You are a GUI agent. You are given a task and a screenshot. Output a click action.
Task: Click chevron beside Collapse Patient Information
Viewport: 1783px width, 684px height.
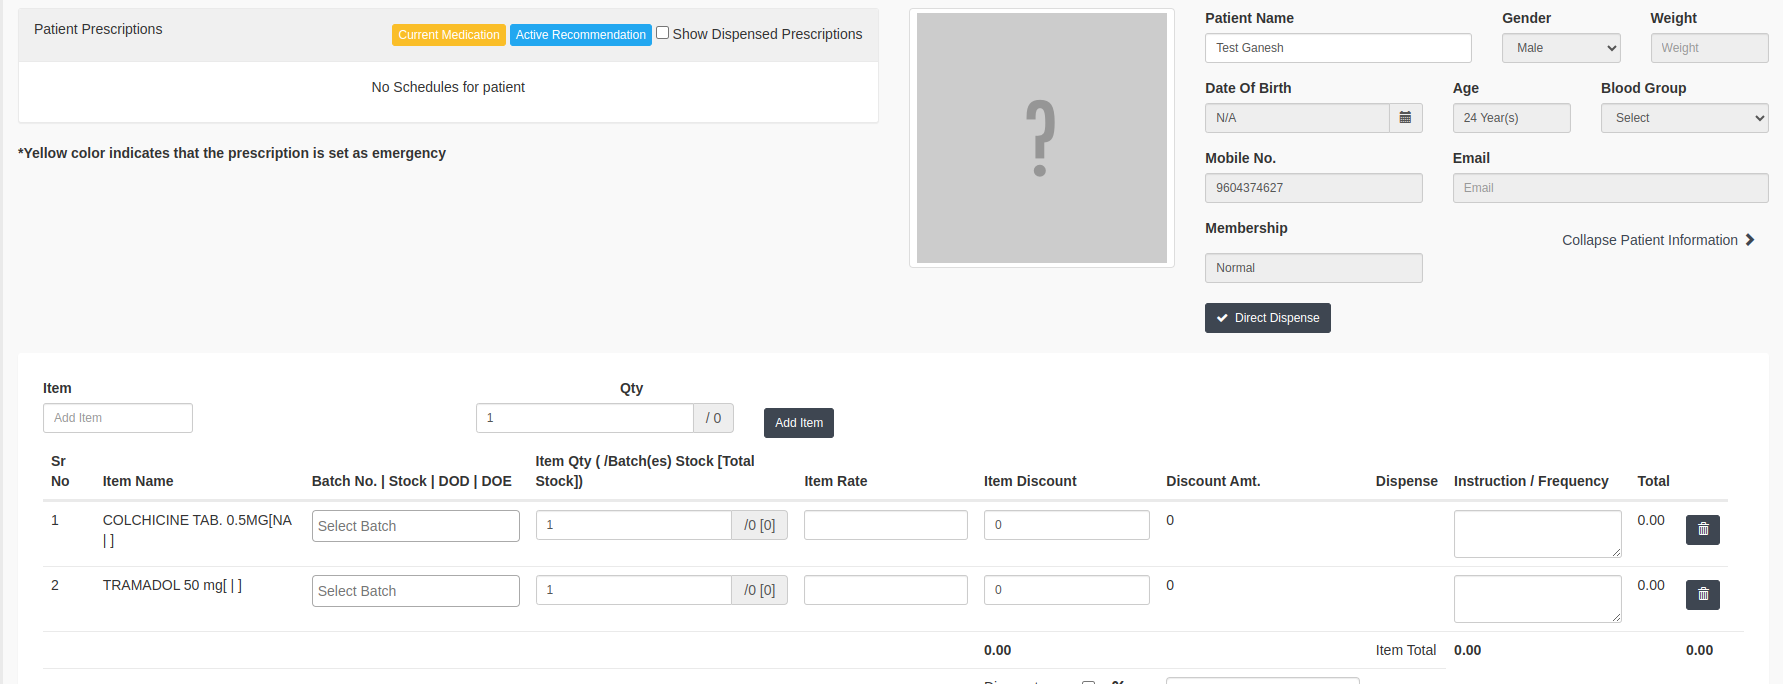coord(1750,240)
